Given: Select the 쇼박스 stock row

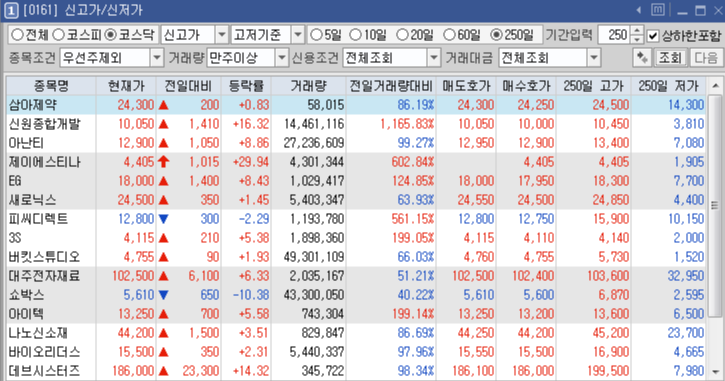Looking at the screenshot, I should 356,295.
